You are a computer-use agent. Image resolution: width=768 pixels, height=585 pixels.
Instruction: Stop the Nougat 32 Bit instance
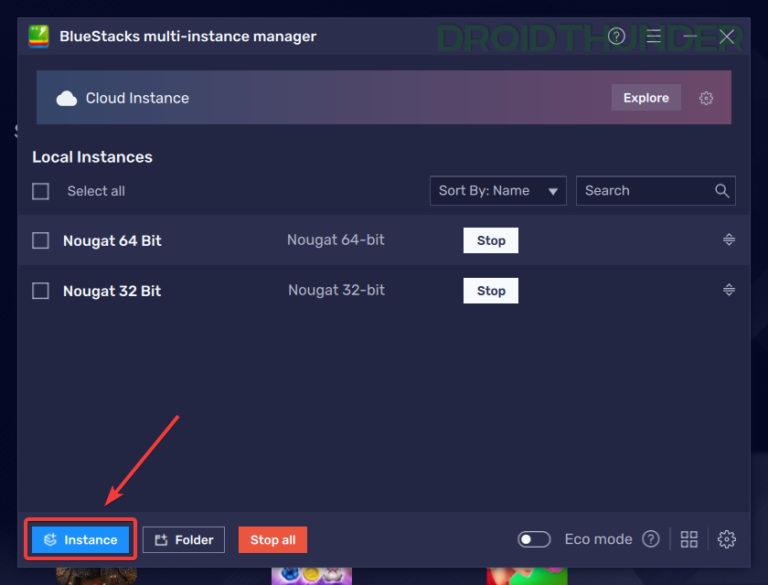tap(490, 291)
